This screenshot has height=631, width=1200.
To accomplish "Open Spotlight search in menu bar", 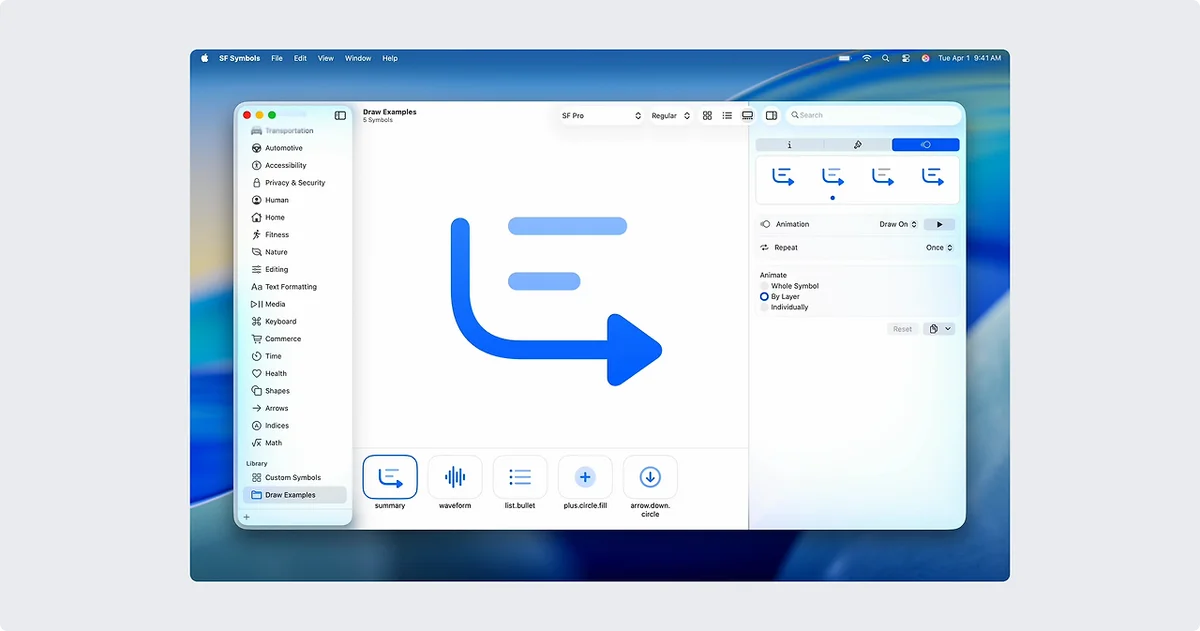I will click(886, 58).
